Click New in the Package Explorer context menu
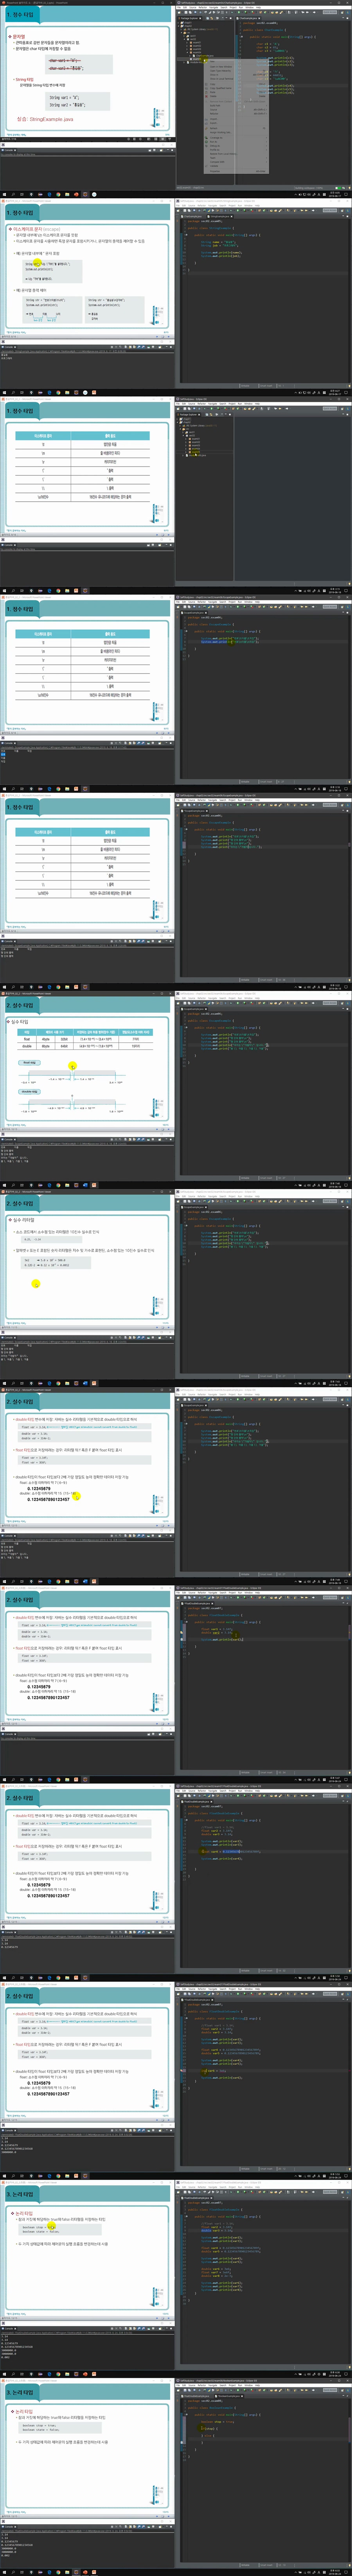The width and height of the screenshot is (352, 2576). click(x=212, y=62)
